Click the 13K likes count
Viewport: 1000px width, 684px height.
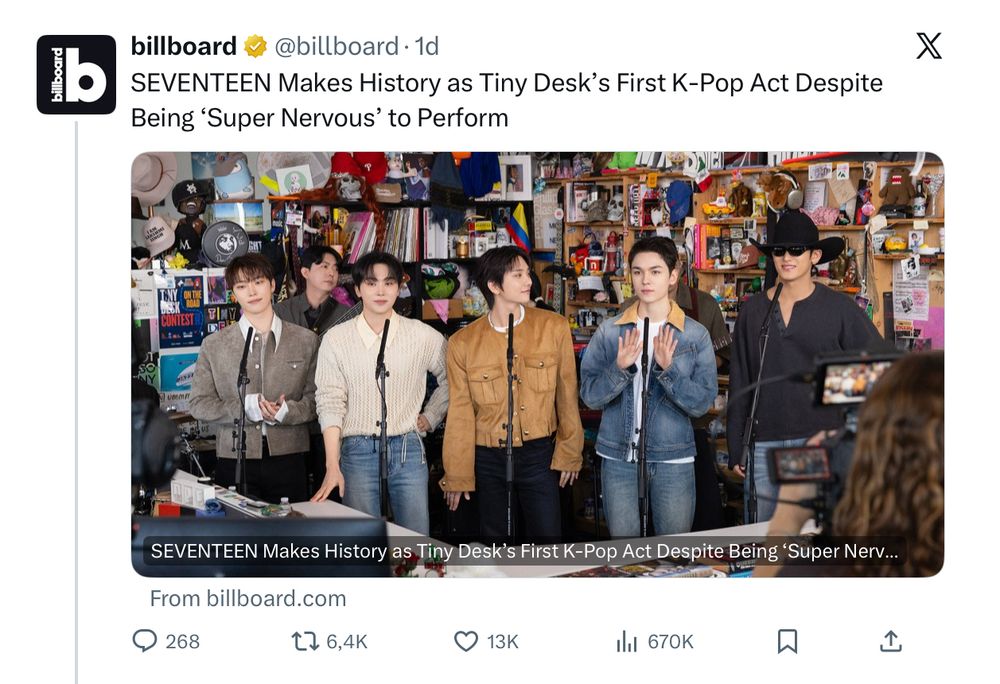[x=503, y=642]
